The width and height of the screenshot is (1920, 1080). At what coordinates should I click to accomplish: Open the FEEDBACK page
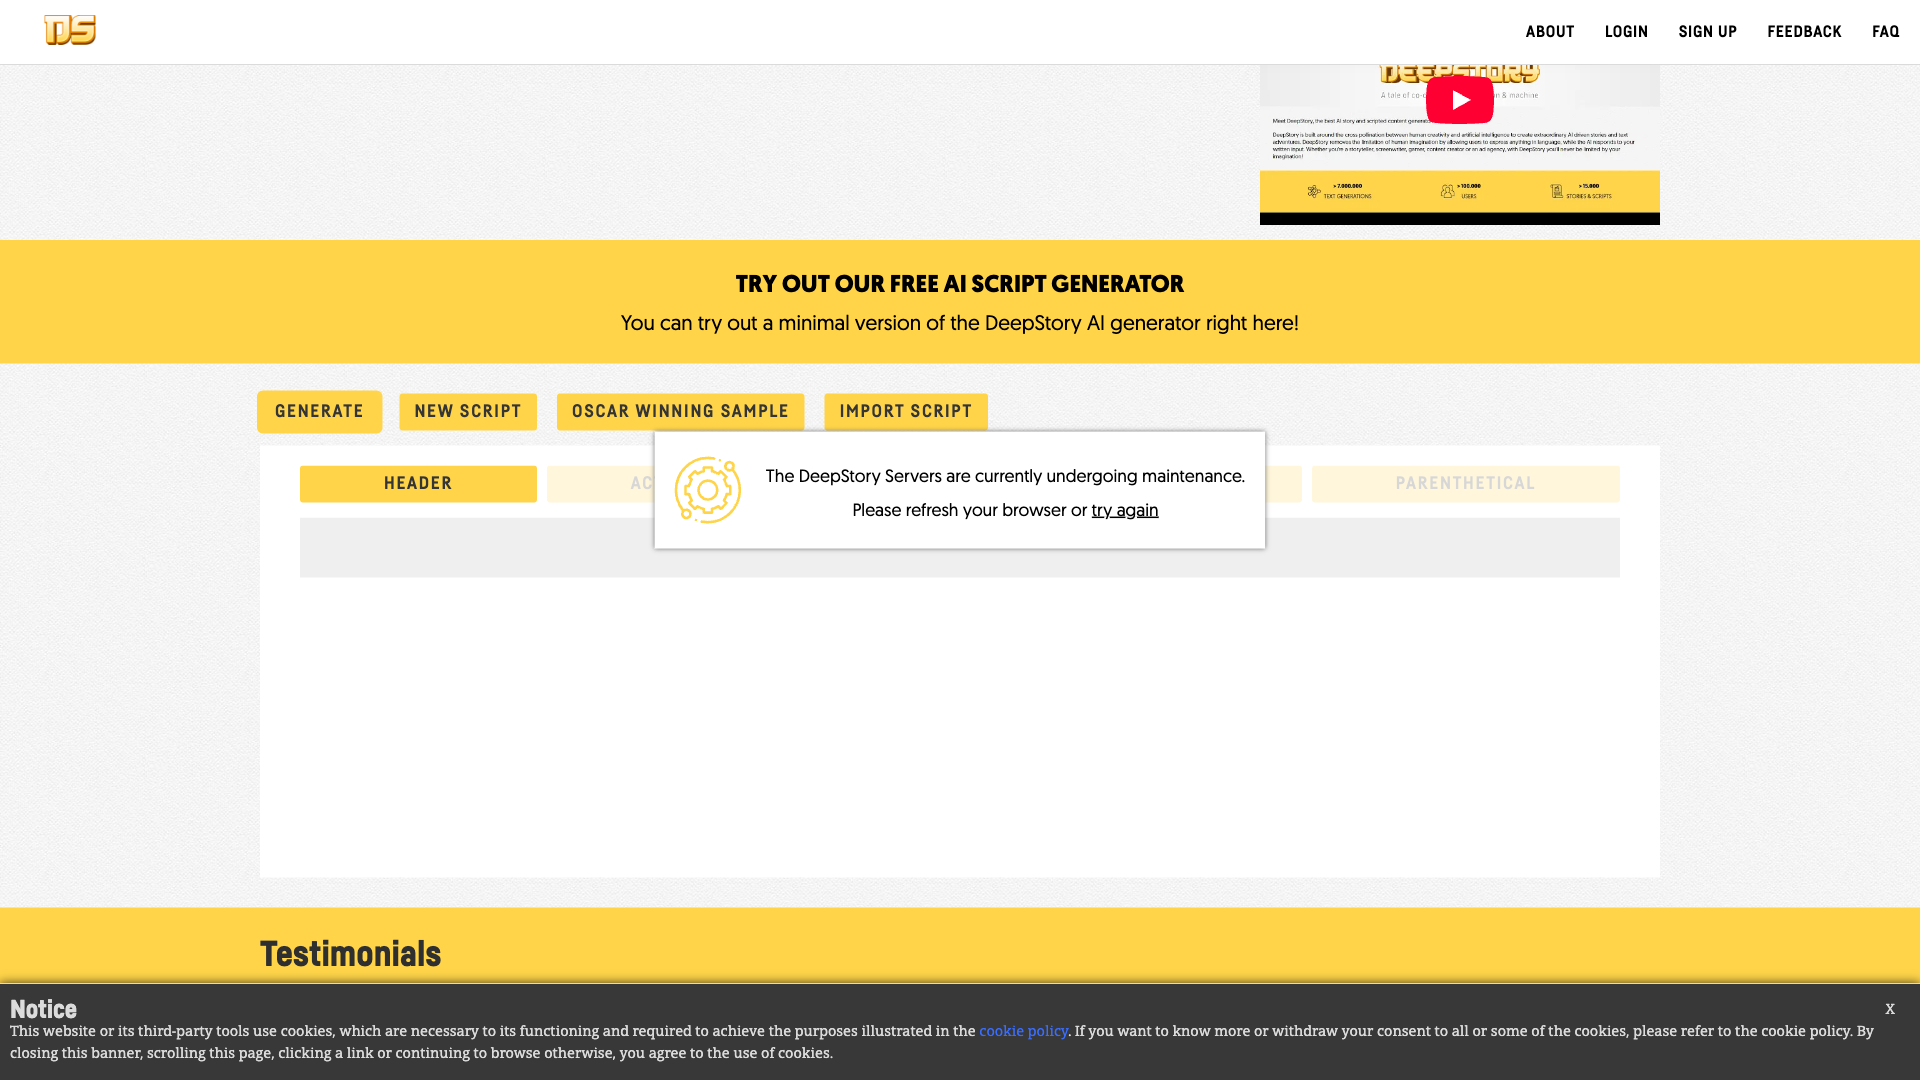pos(1803,32)
